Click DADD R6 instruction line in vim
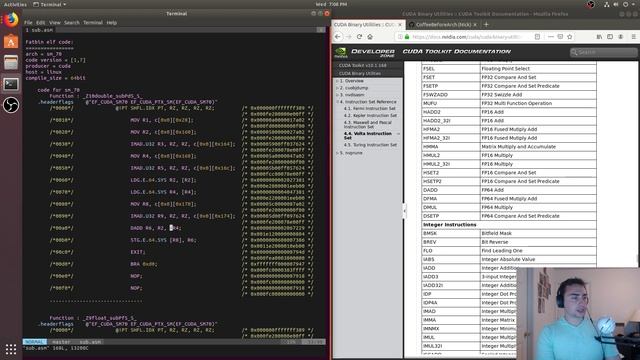This screenshot has width=640, height=360. coord(156,228)
